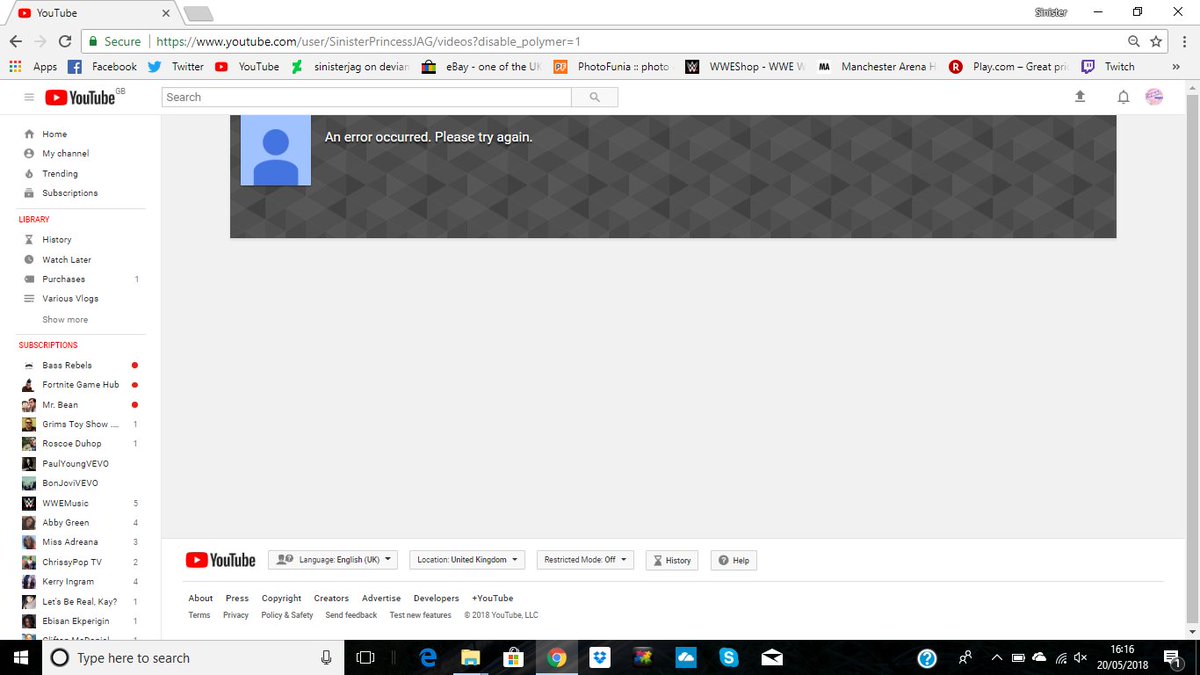Click the taskbar volume muted icon
This screenshot has width=1200, height=675.
click(1080, 658)
